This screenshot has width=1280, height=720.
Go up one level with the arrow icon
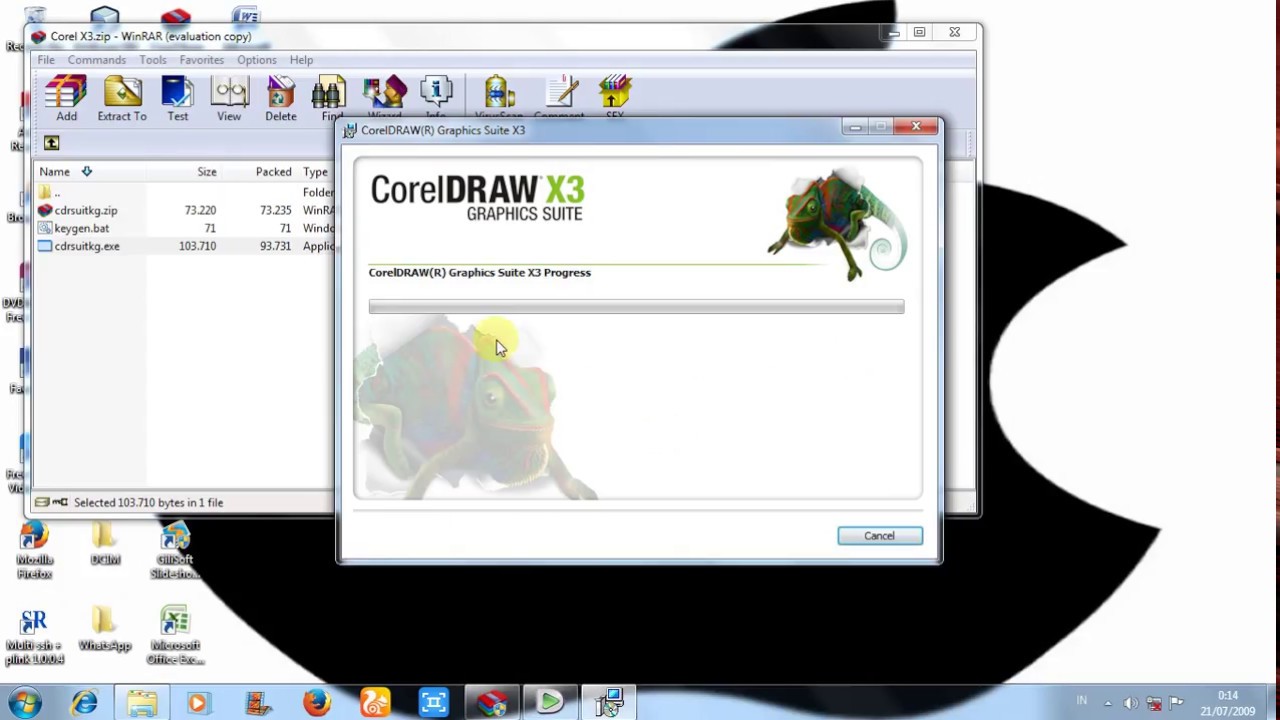(x=51, y=143)
